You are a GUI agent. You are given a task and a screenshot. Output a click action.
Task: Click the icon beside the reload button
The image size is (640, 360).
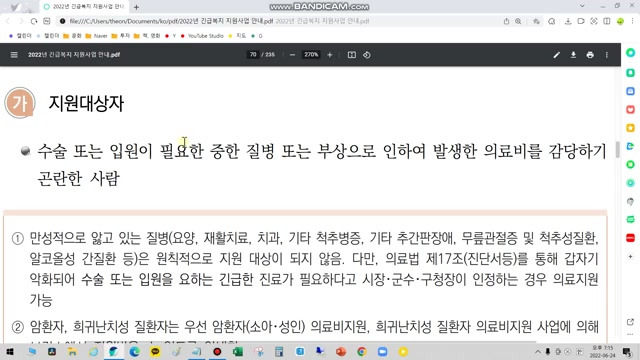click(47, 21)
